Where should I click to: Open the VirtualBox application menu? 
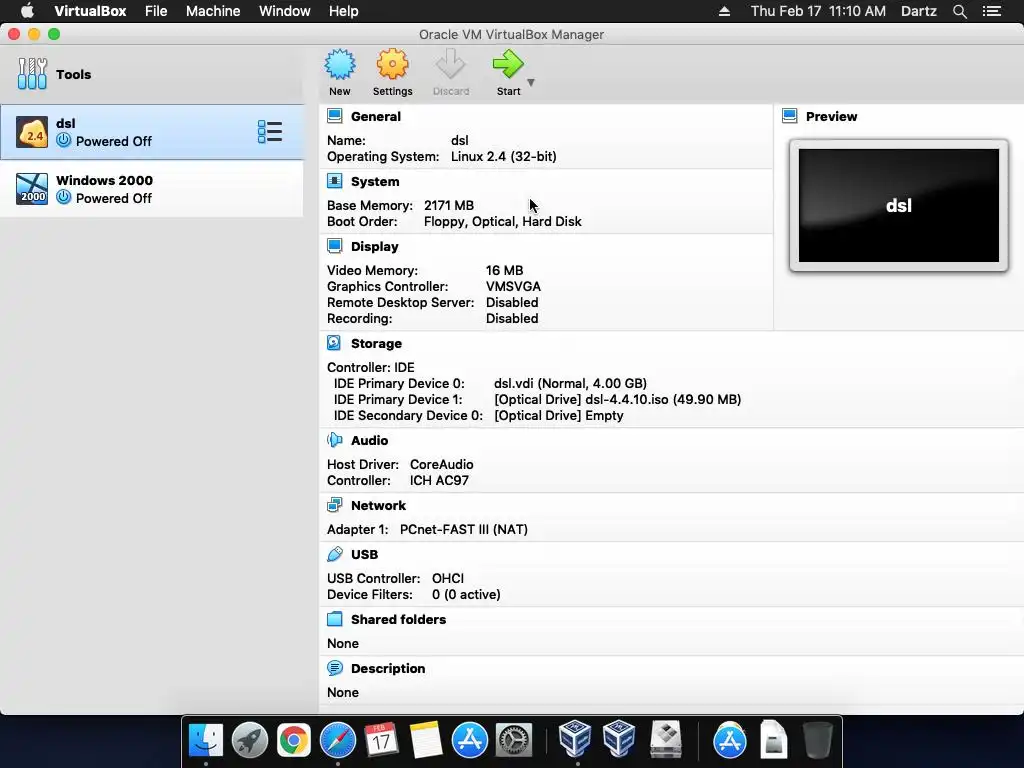tap(90, 11)
